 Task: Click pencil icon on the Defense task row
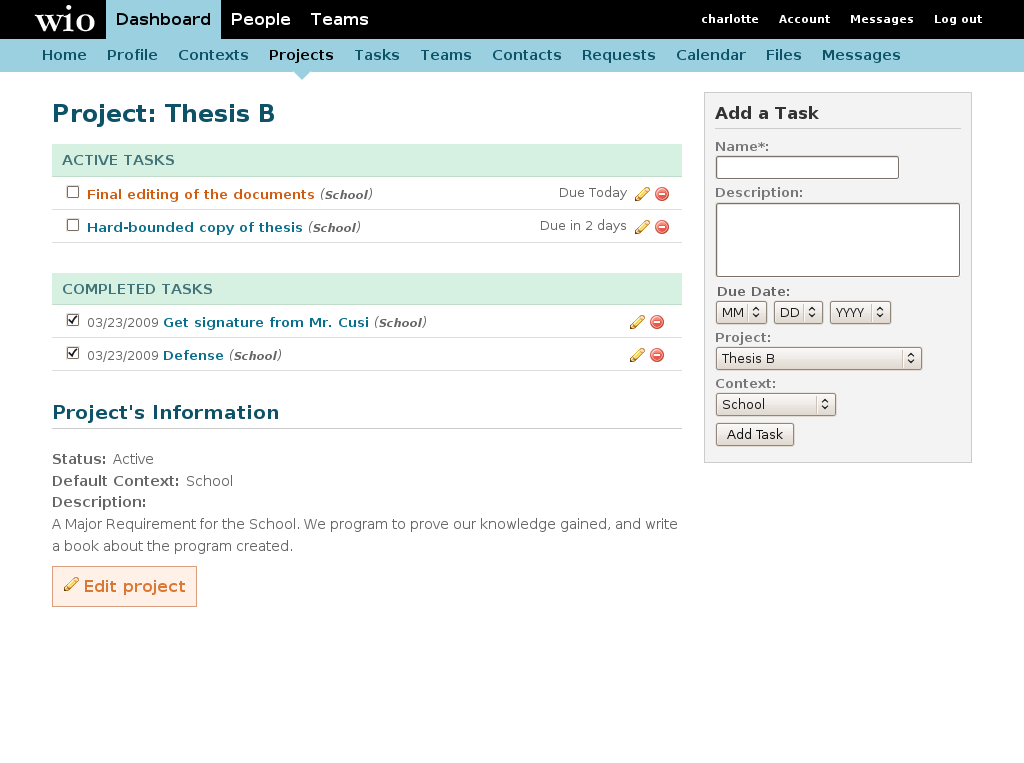(x=637, y=355)
